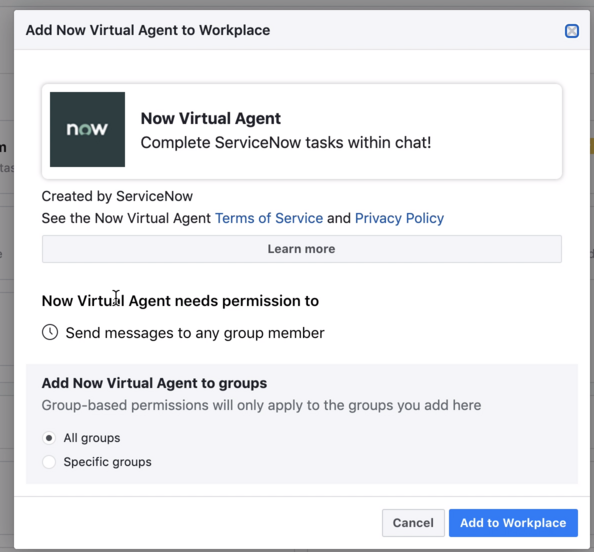Image resolution: width=594 pixels, height=552 pixels.
Task: Click the 'Now Virtual Agent' app title
Action: 211,119
